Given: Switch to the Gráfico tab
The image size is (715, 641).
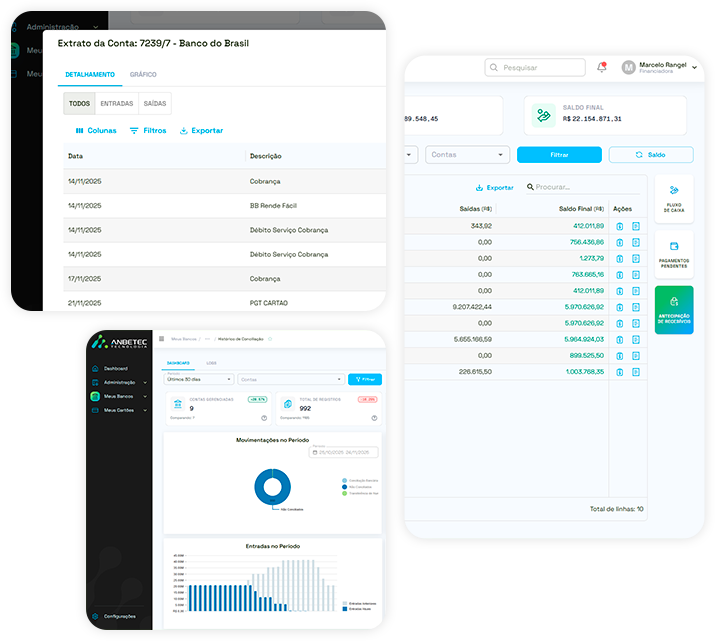Looking at the screenshot, I should coord(143,75).
